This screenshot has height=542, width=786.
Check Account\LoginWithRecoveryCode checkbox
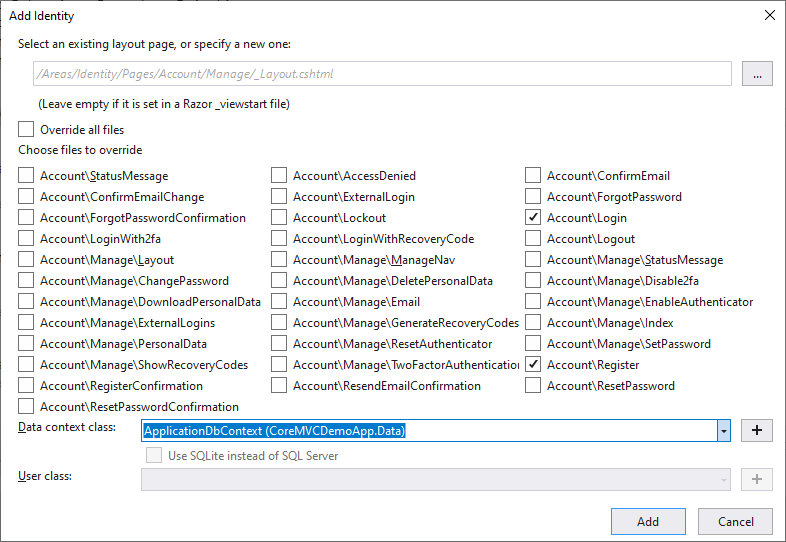tap(279, 239)
